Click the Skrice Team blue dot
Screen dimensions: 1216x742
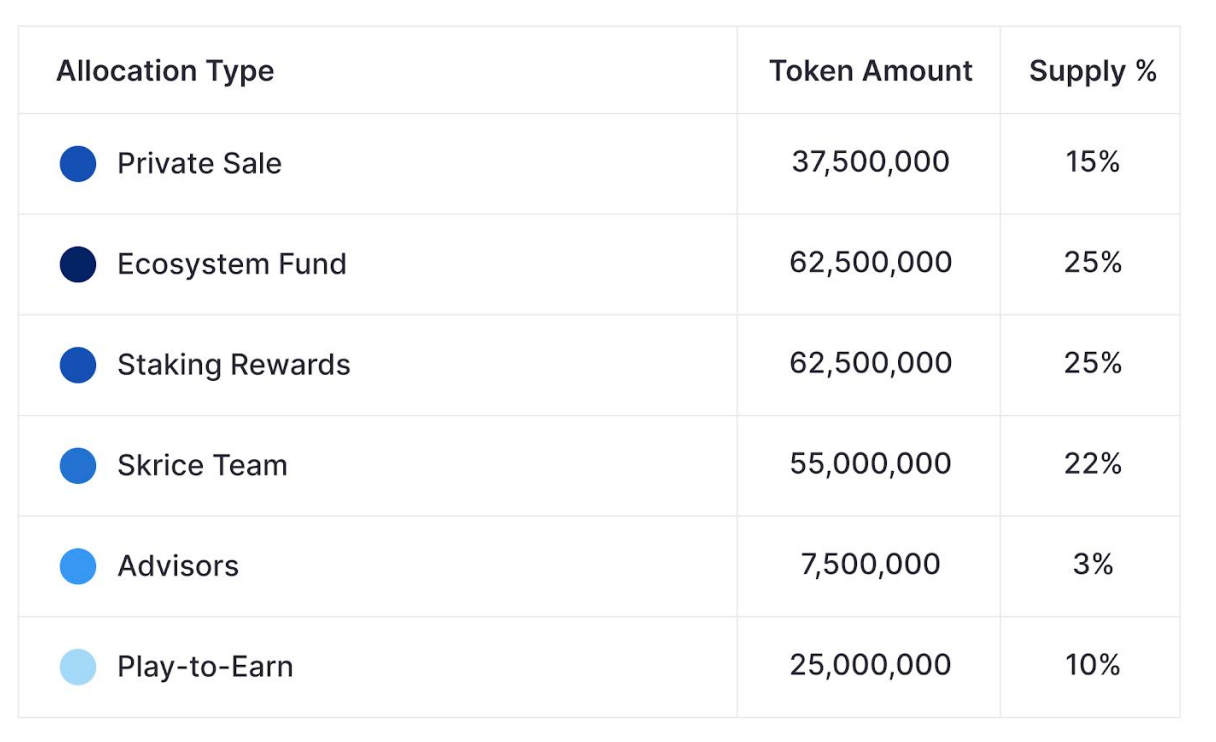pyautogui.click(x=78, y=465)
